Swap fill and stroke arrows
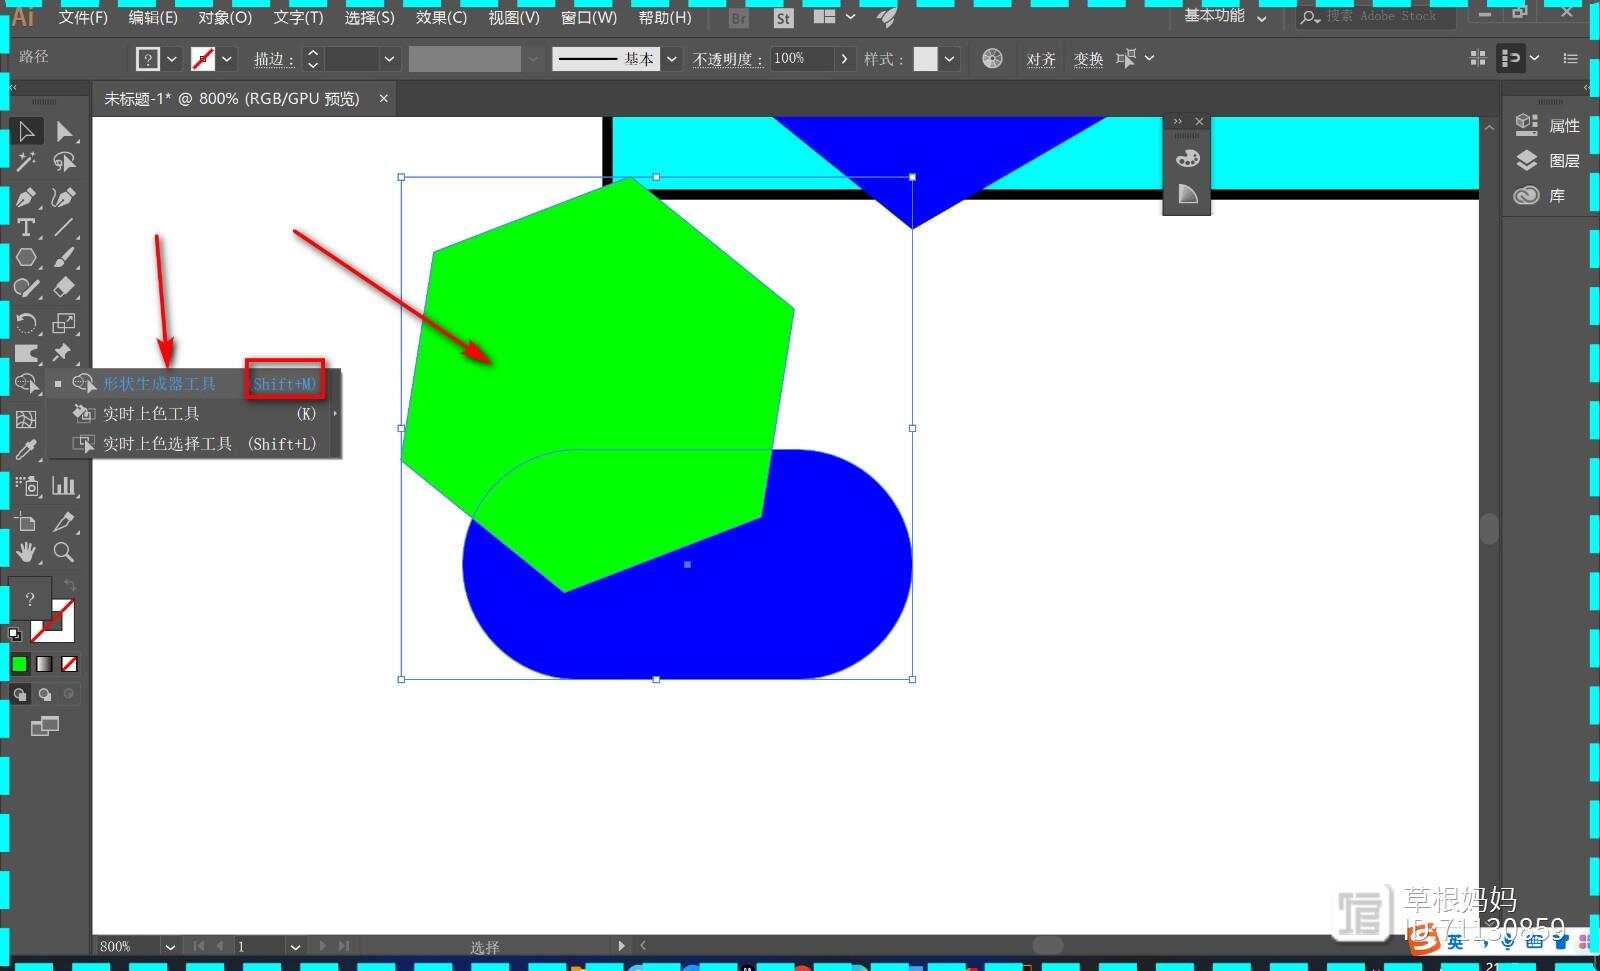 coord(69,584)
